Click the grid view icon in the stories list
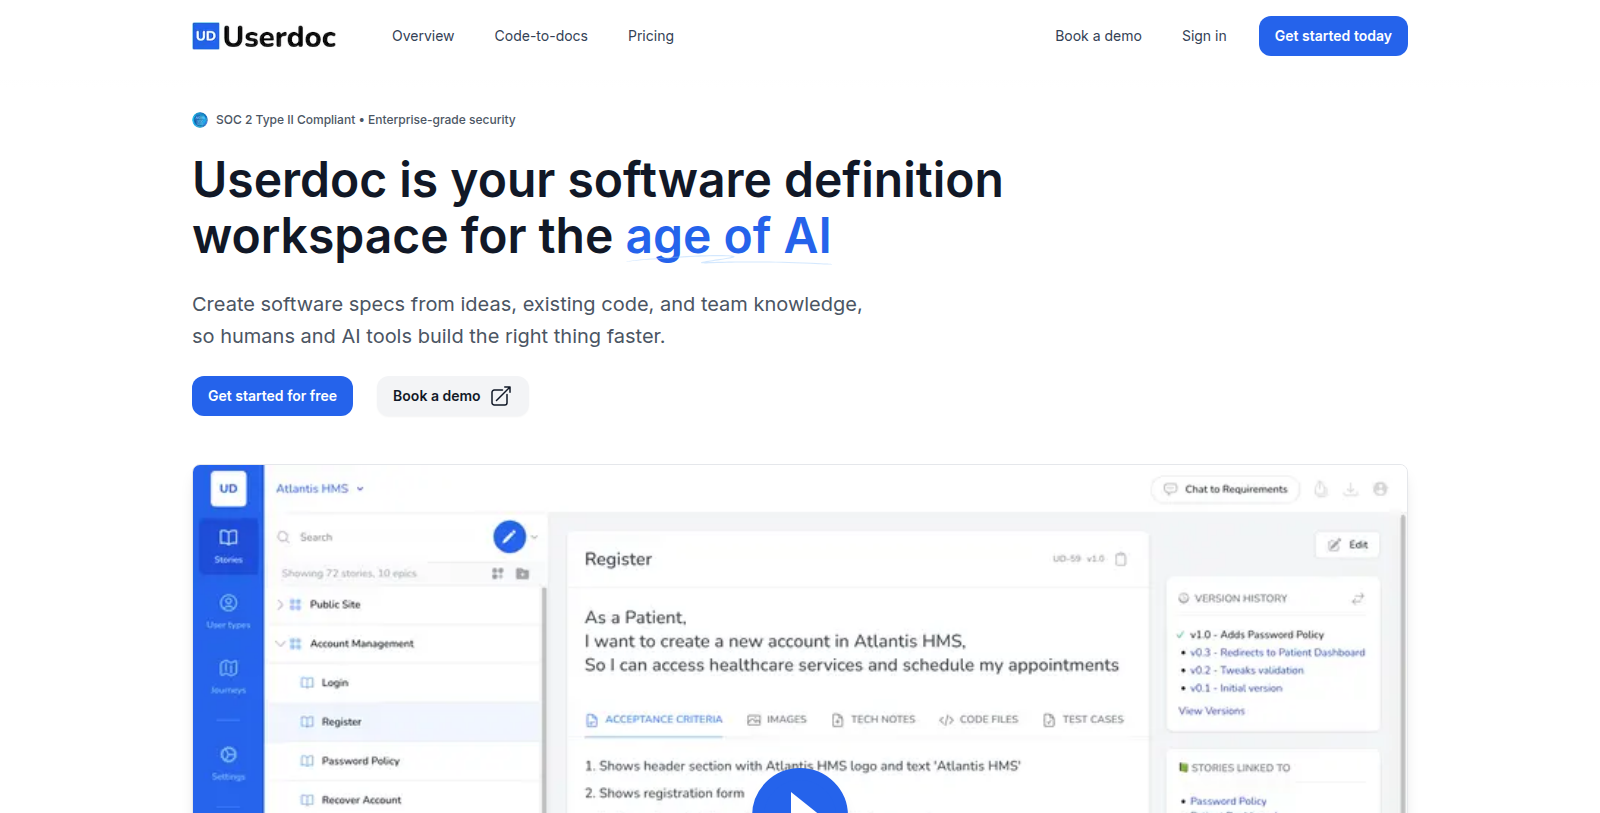The image size is (1600, 813). (x=498, y=573)
